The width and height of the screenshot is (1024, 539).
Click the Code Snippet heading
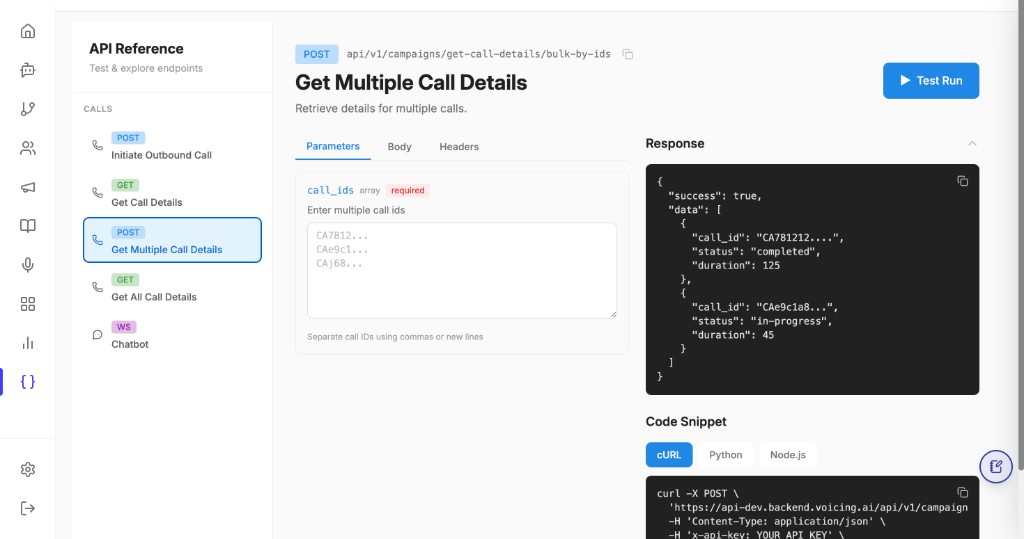tap(686, 421)
